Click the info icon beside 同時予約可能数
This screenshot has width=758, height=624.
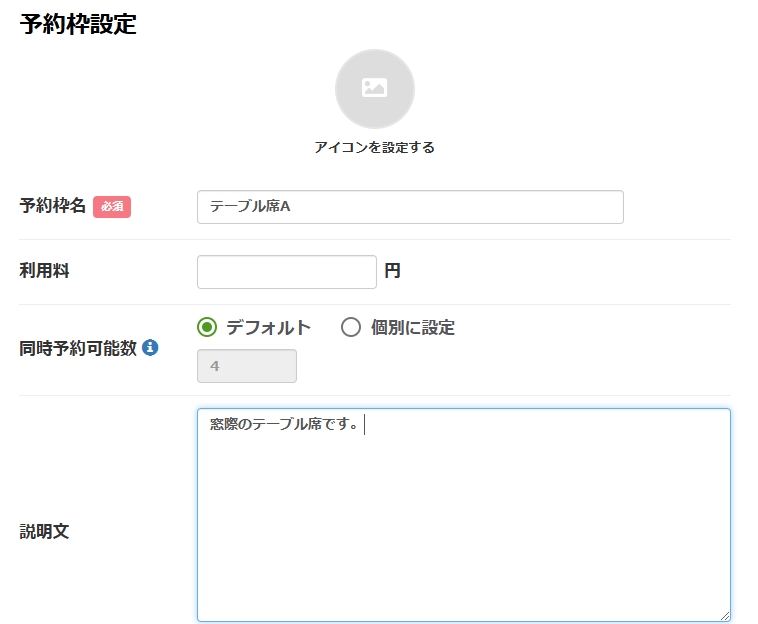pyautogui.click(x=150, y=348)
